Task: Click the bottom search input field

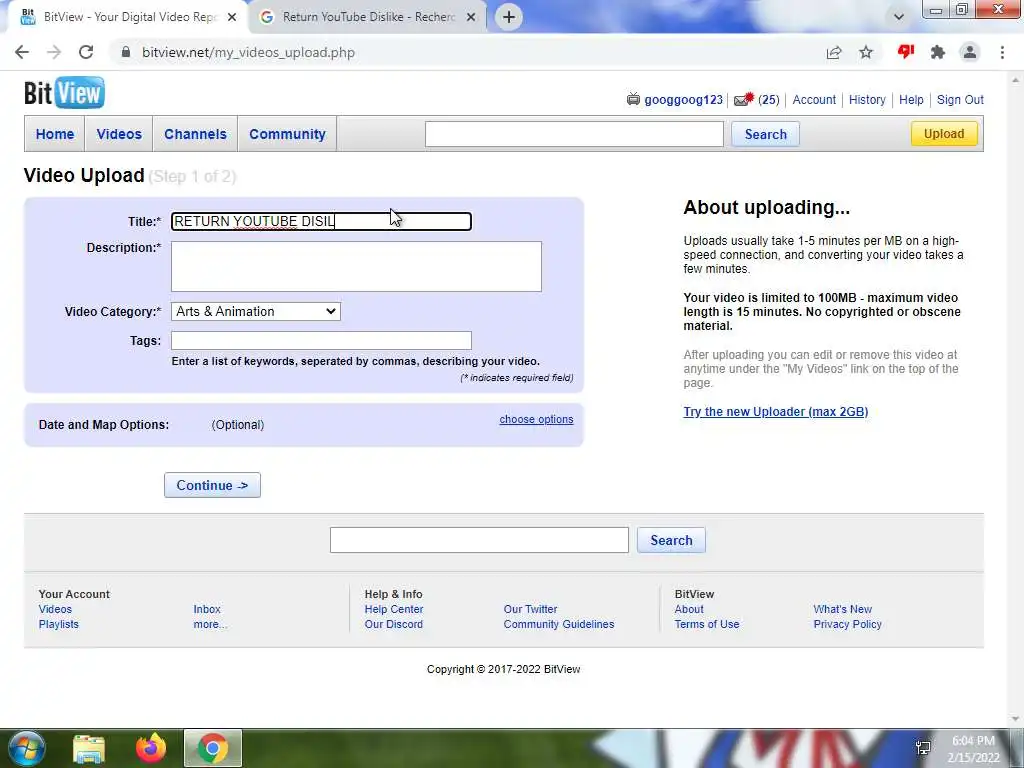Action: click(479, 540)
